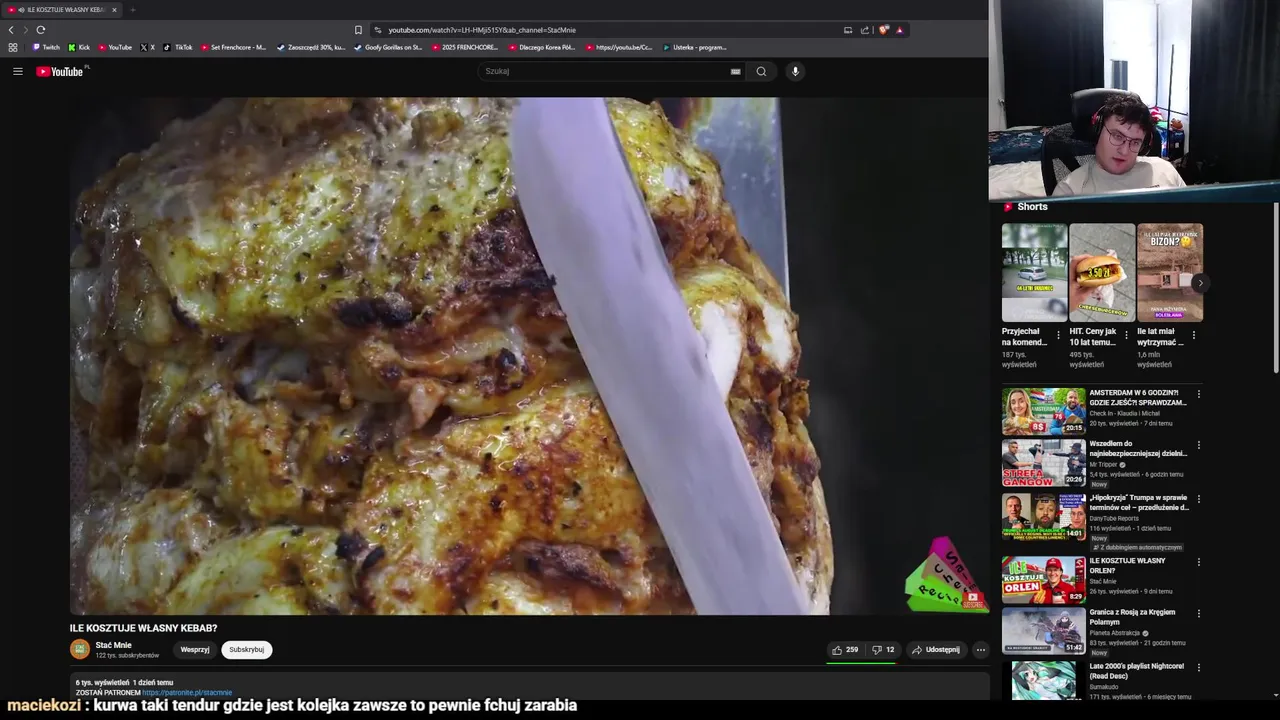Screen dimensions: 1280x720
Task: Bookmark this page icon in address bar
Action: tap(358, 30)
